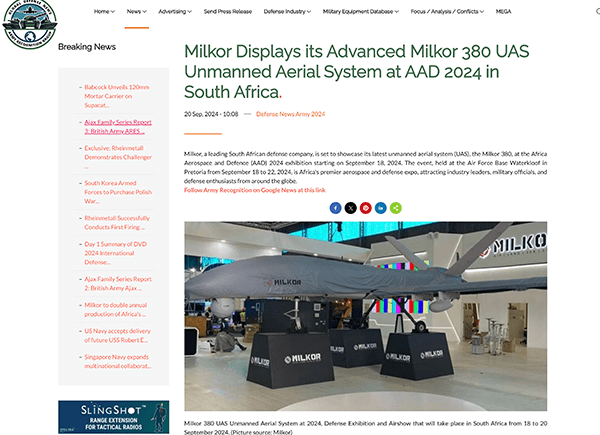This screenshot has height=435, width=600.
Task: Expand the Home dropdown menu
Action: click(104, 11)
